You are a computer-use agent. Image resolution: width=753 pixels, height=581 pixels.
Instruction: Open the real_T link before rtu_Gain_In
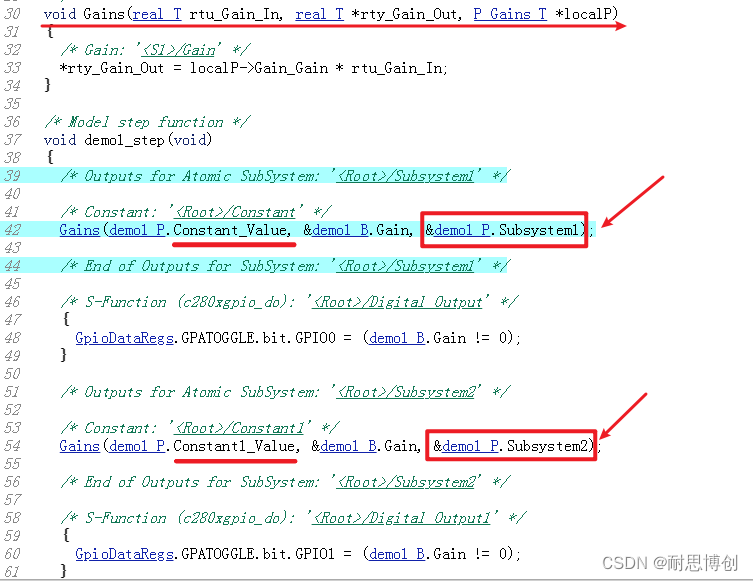click(157, 14)
